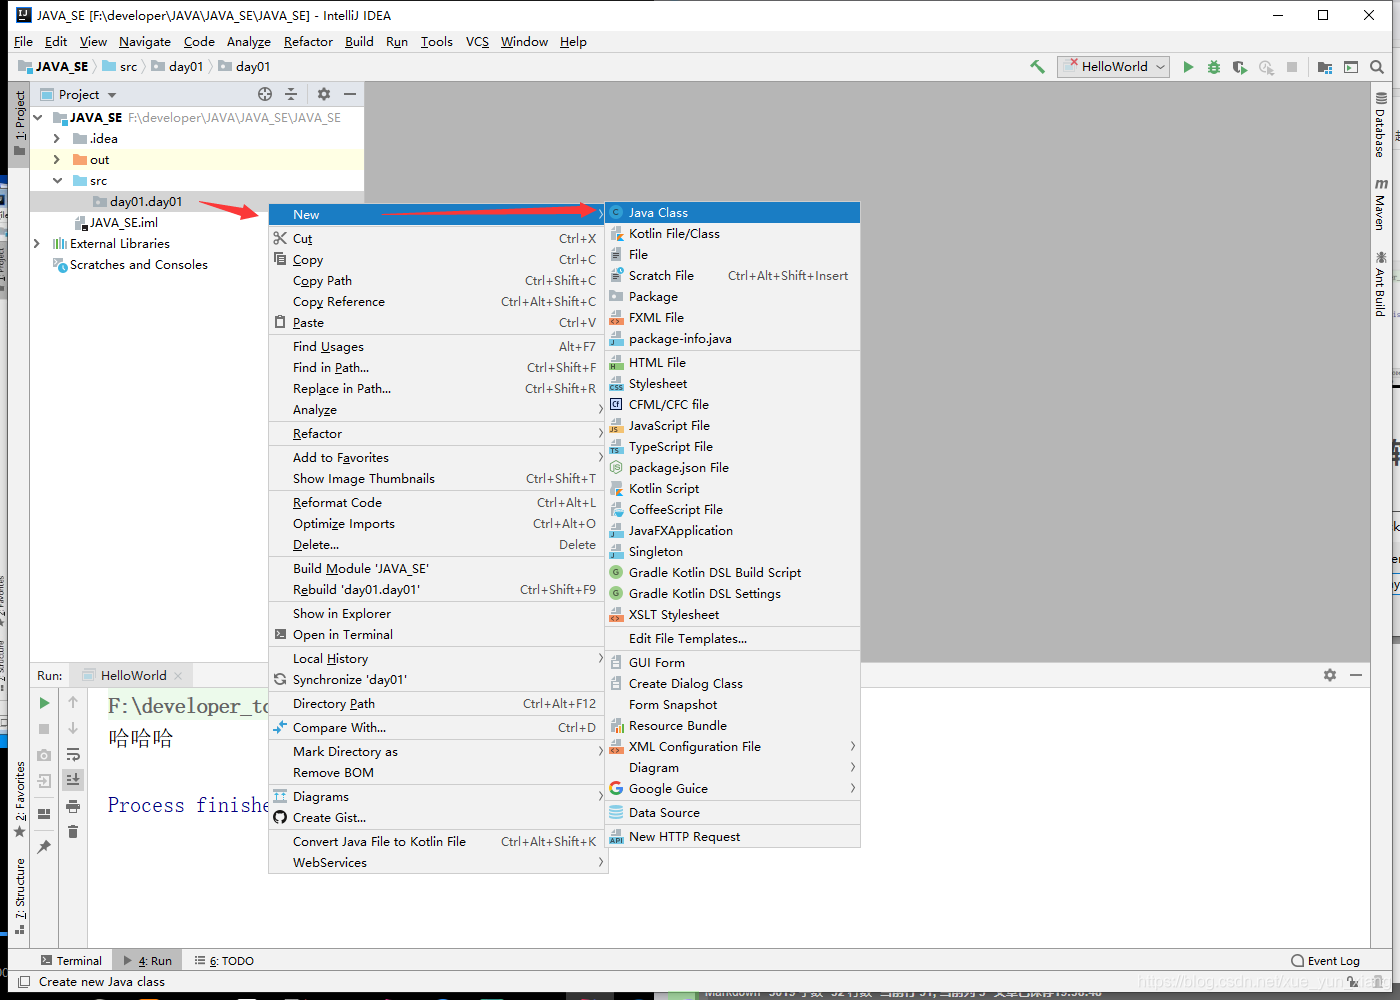Rerun program in the Run panel
This screenshot has width=1400, height=1000.
[x=44, y=703]
